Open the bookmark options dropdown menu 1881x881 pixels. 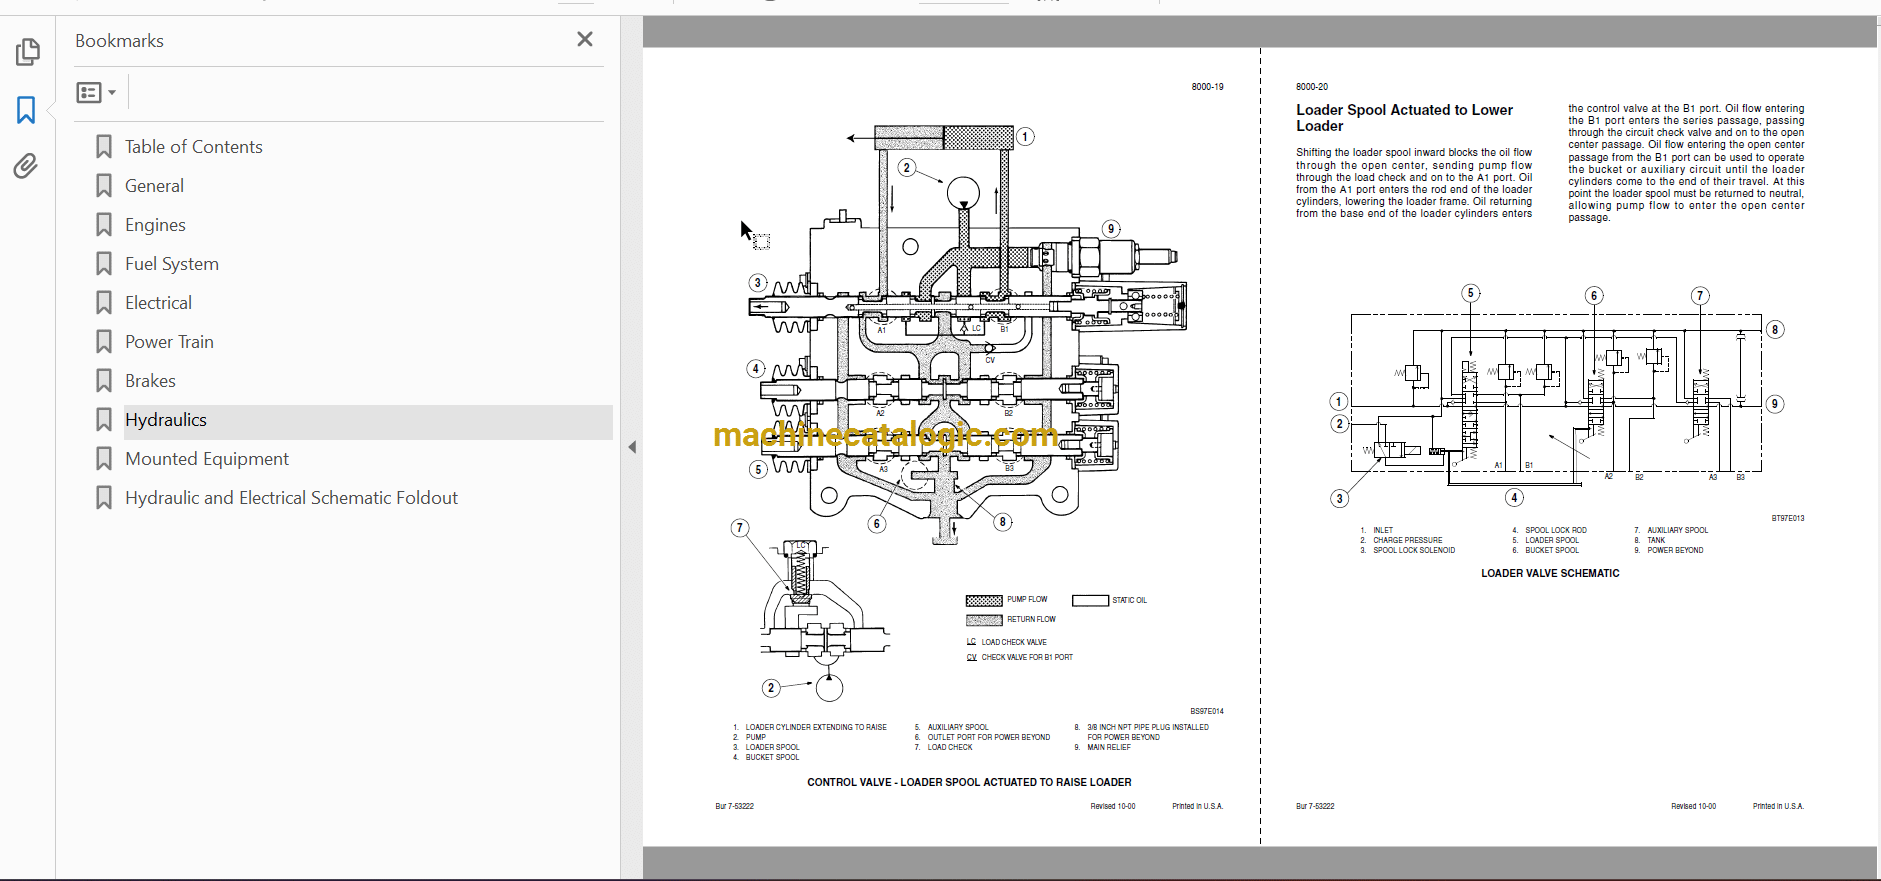(x=96, y=93)
